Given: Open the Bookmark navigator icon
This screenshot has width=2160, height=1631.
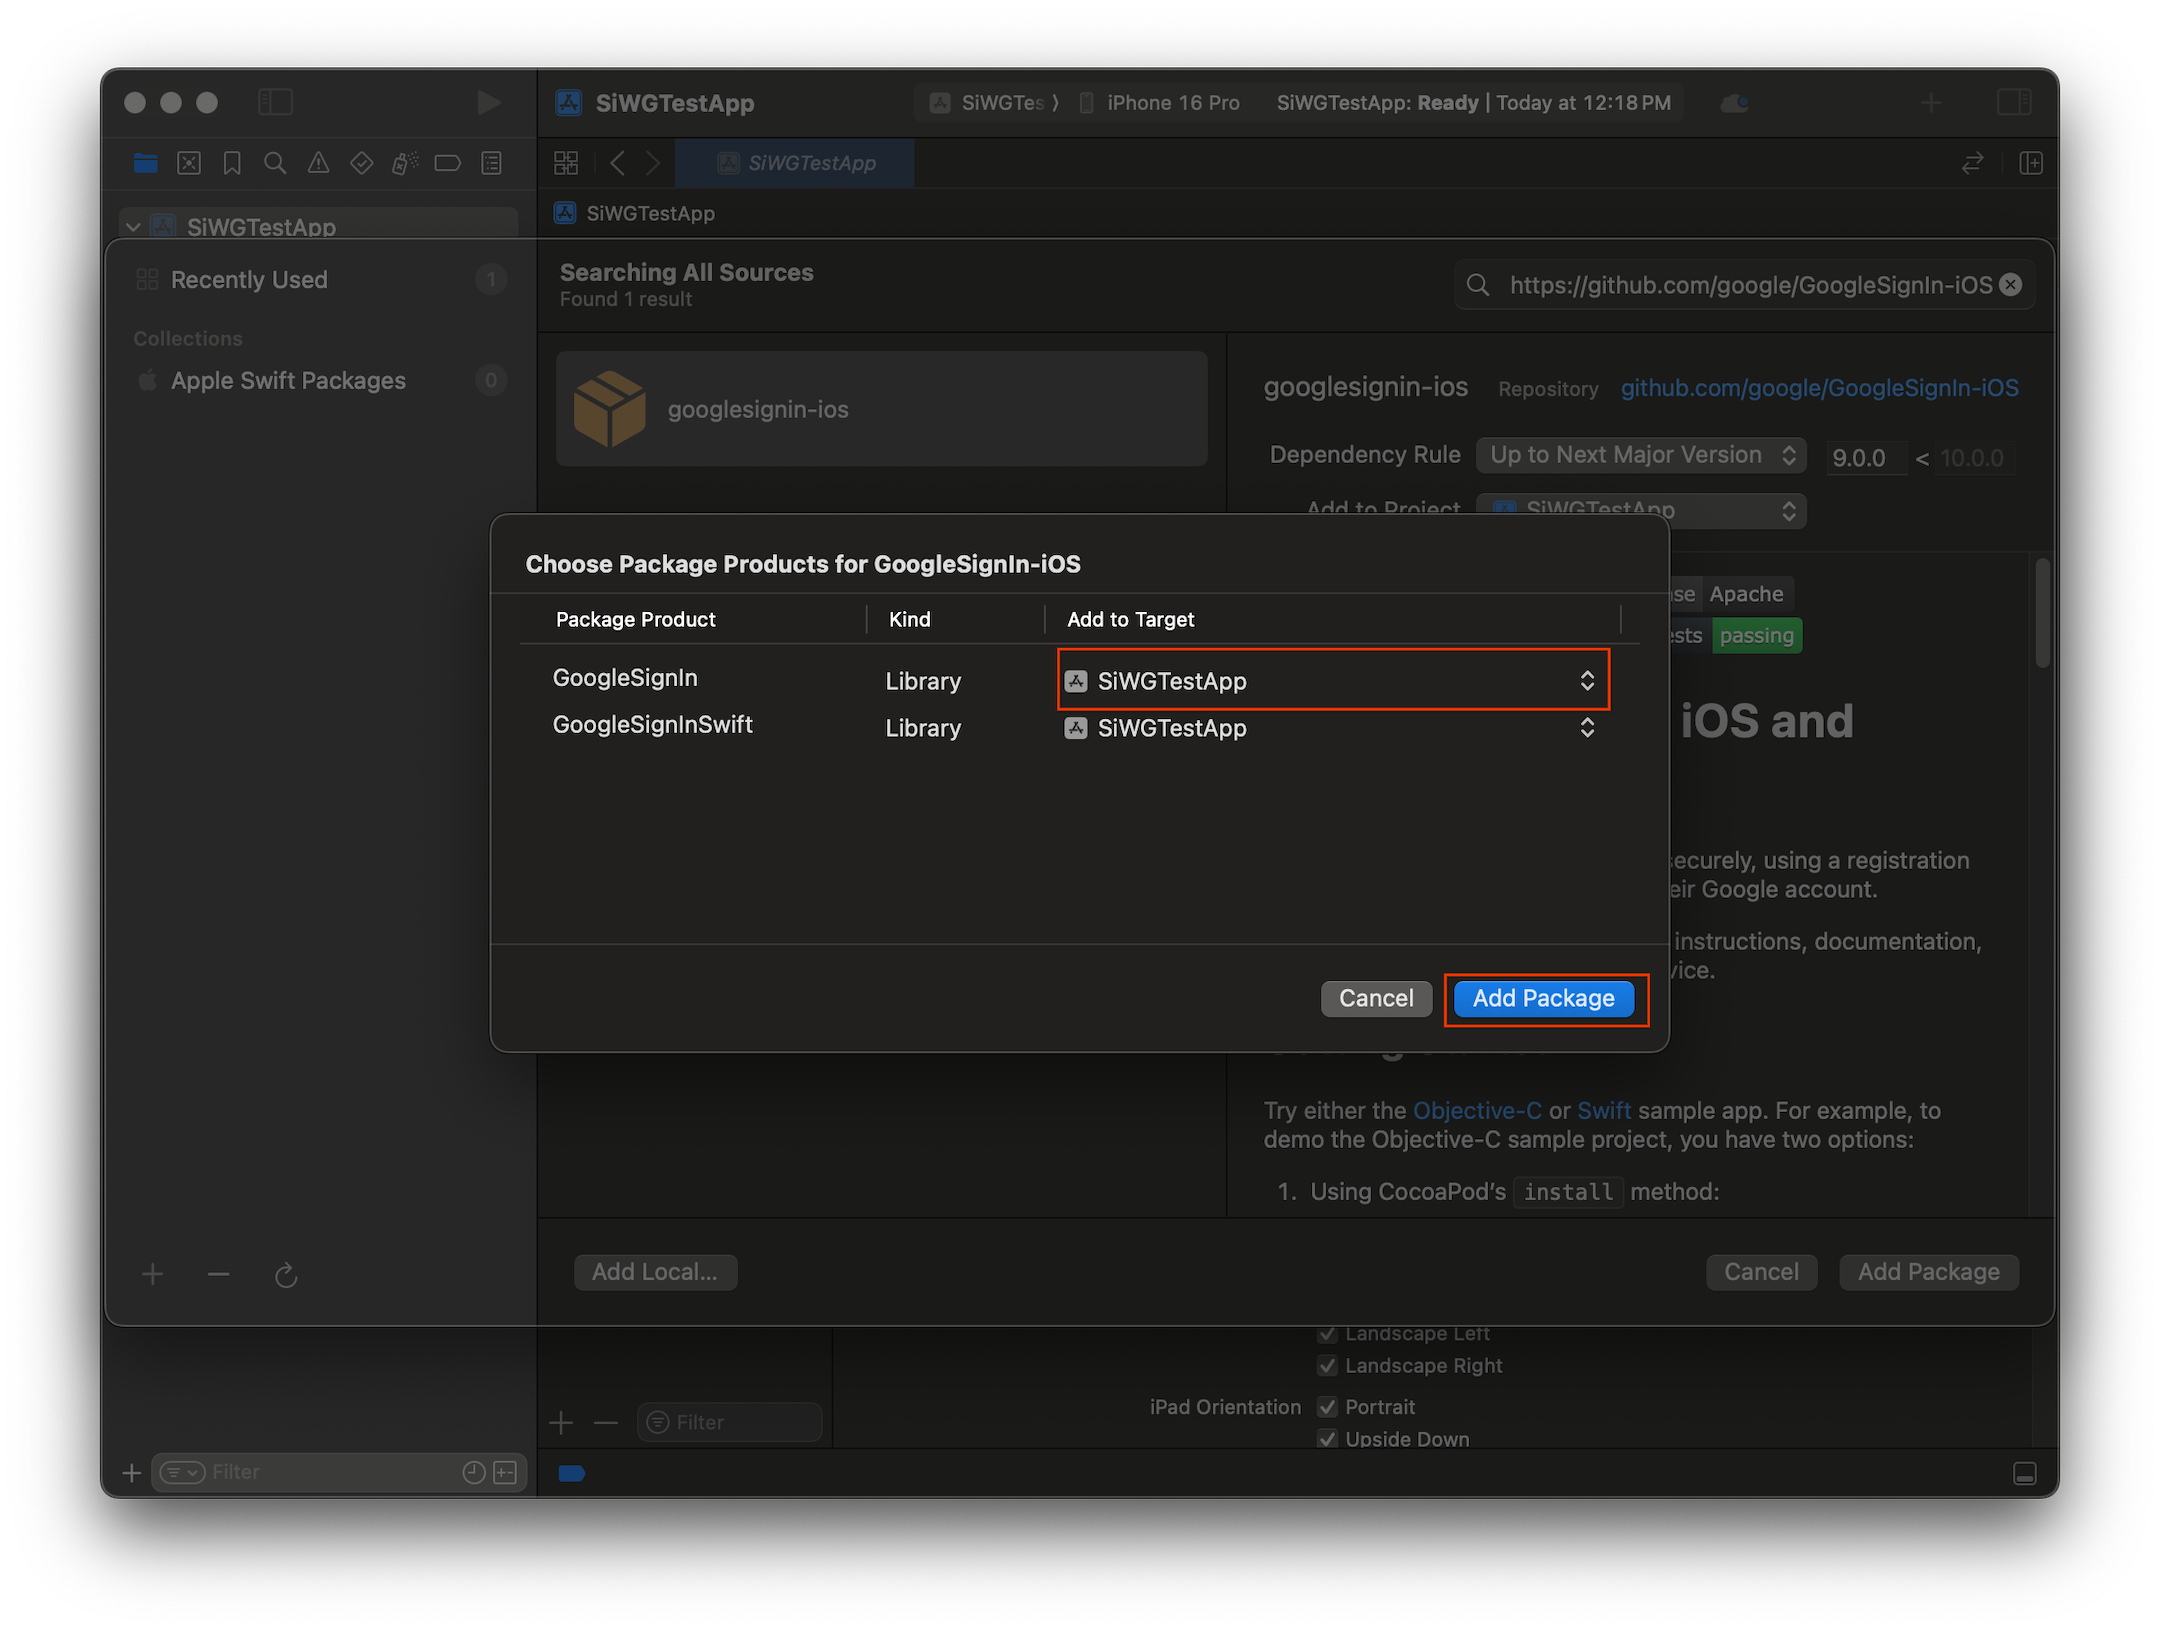Looking at the screenshot, I should (232, 163).
